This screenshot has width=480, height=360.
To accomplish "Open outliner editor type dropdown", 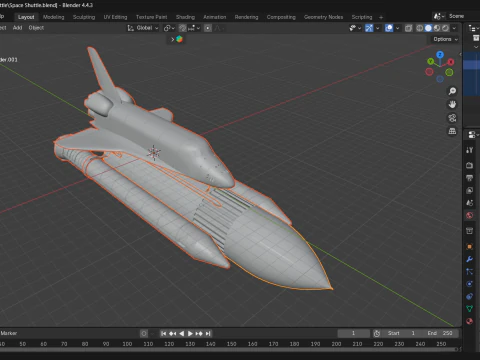I will point(473,28).
